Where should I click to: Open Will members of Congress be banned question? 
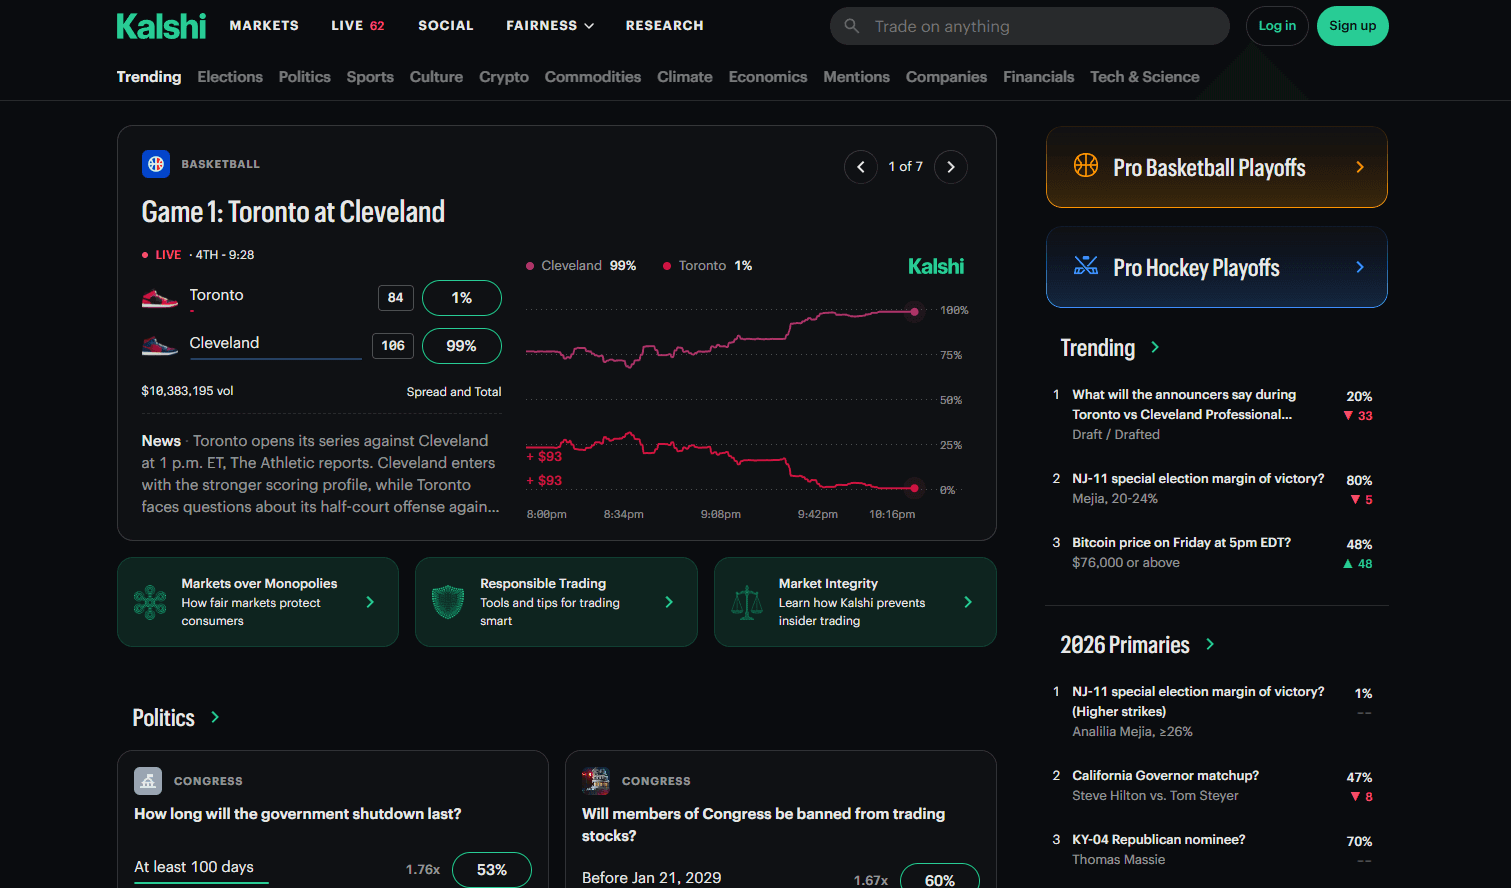(764, 825)
